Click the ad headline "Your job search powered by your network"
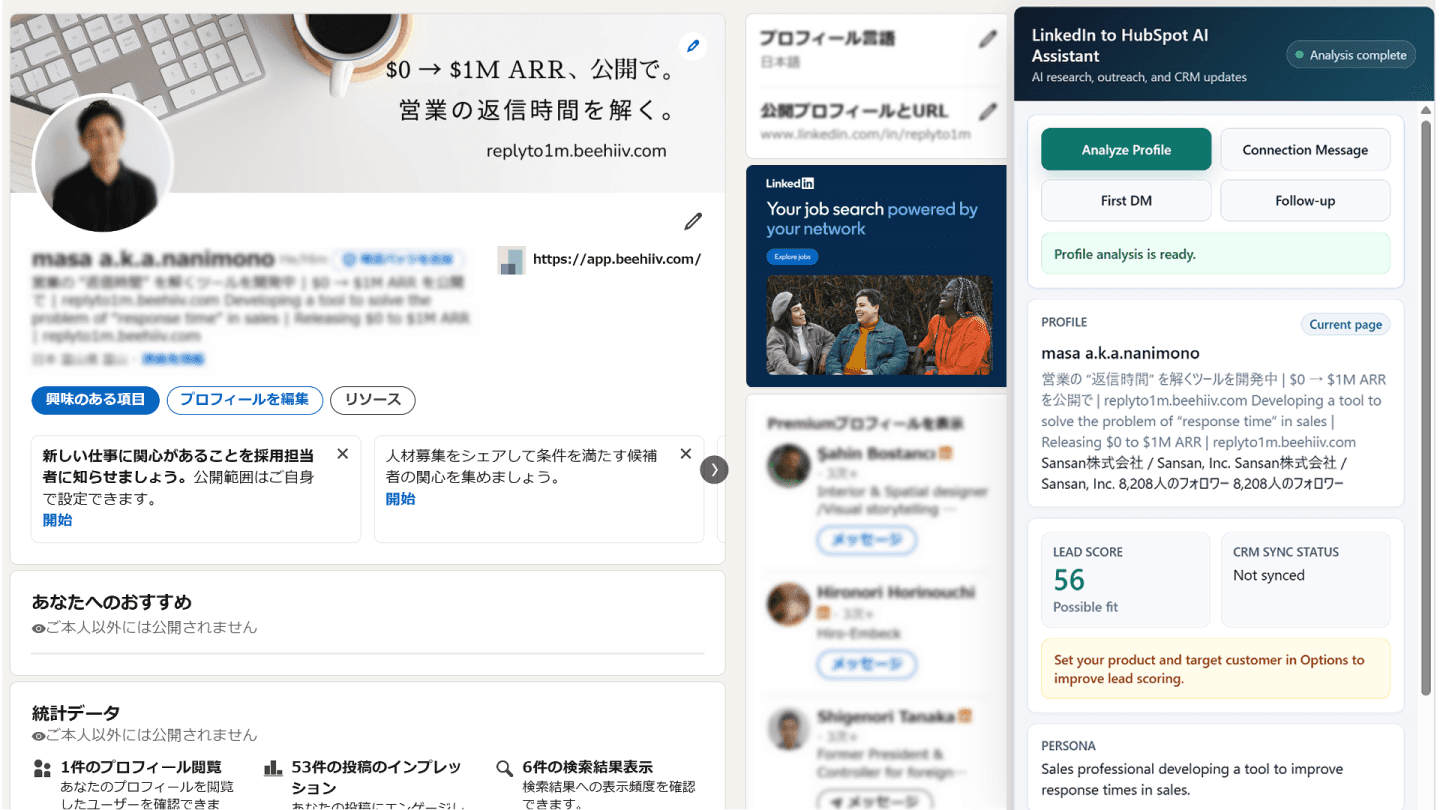The width and height of the screenshot is (1440, 810). pos(872,219)
